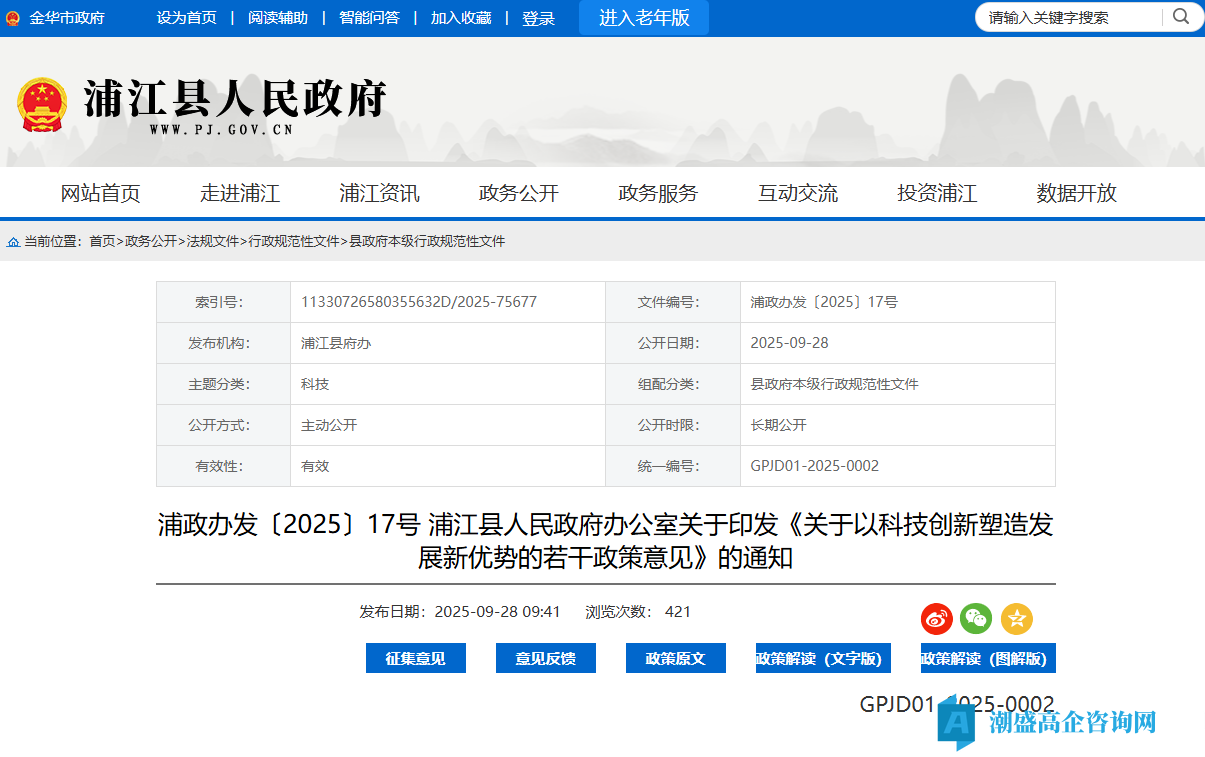Switch to the 政务公开 tab
The height and width of the screenshot is (757, 1205).
[517, 193]
